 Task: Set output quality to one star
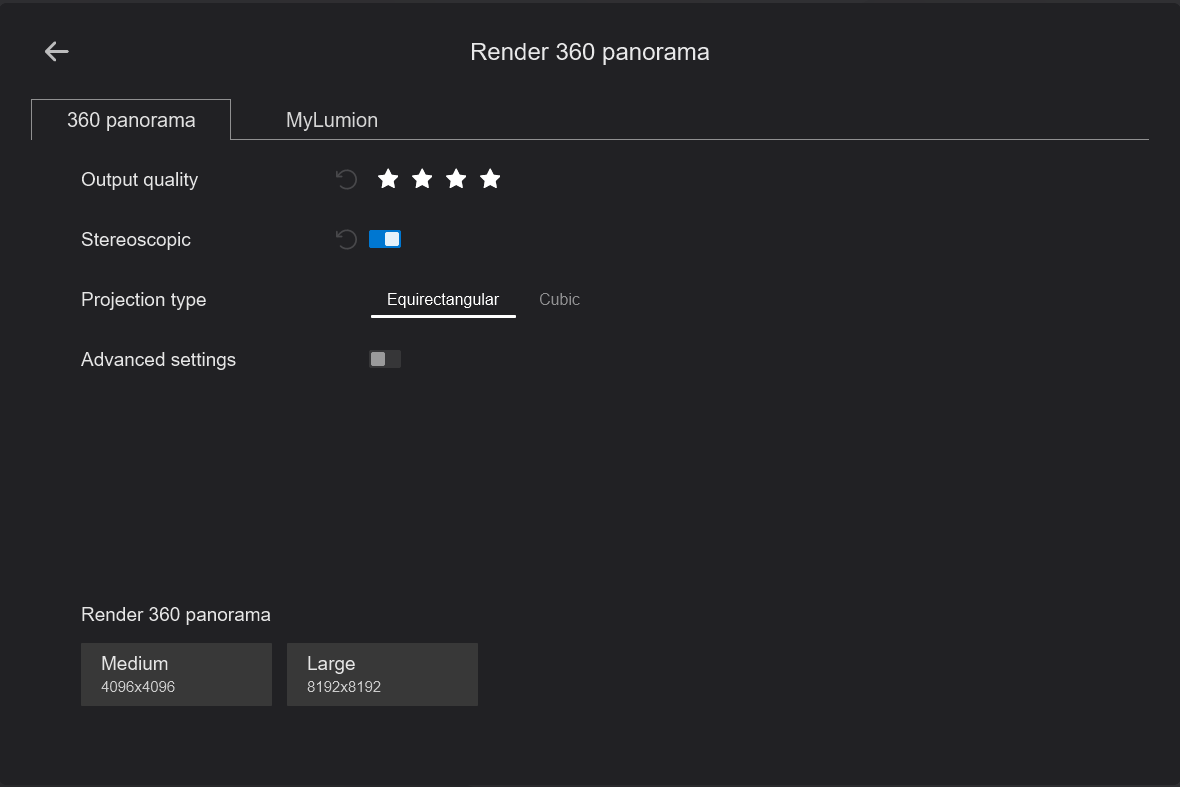coord(388,179)
